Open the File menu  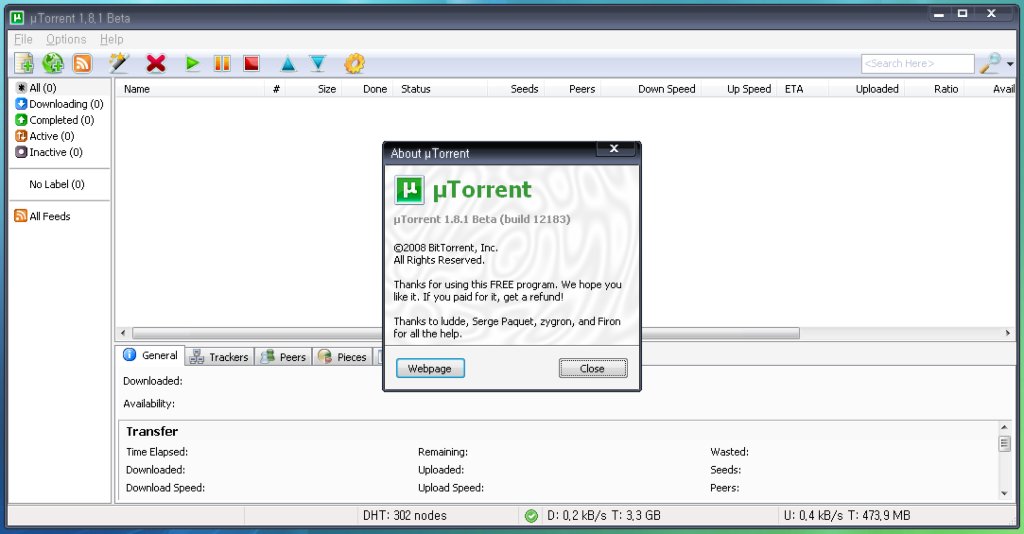point(24,39)
